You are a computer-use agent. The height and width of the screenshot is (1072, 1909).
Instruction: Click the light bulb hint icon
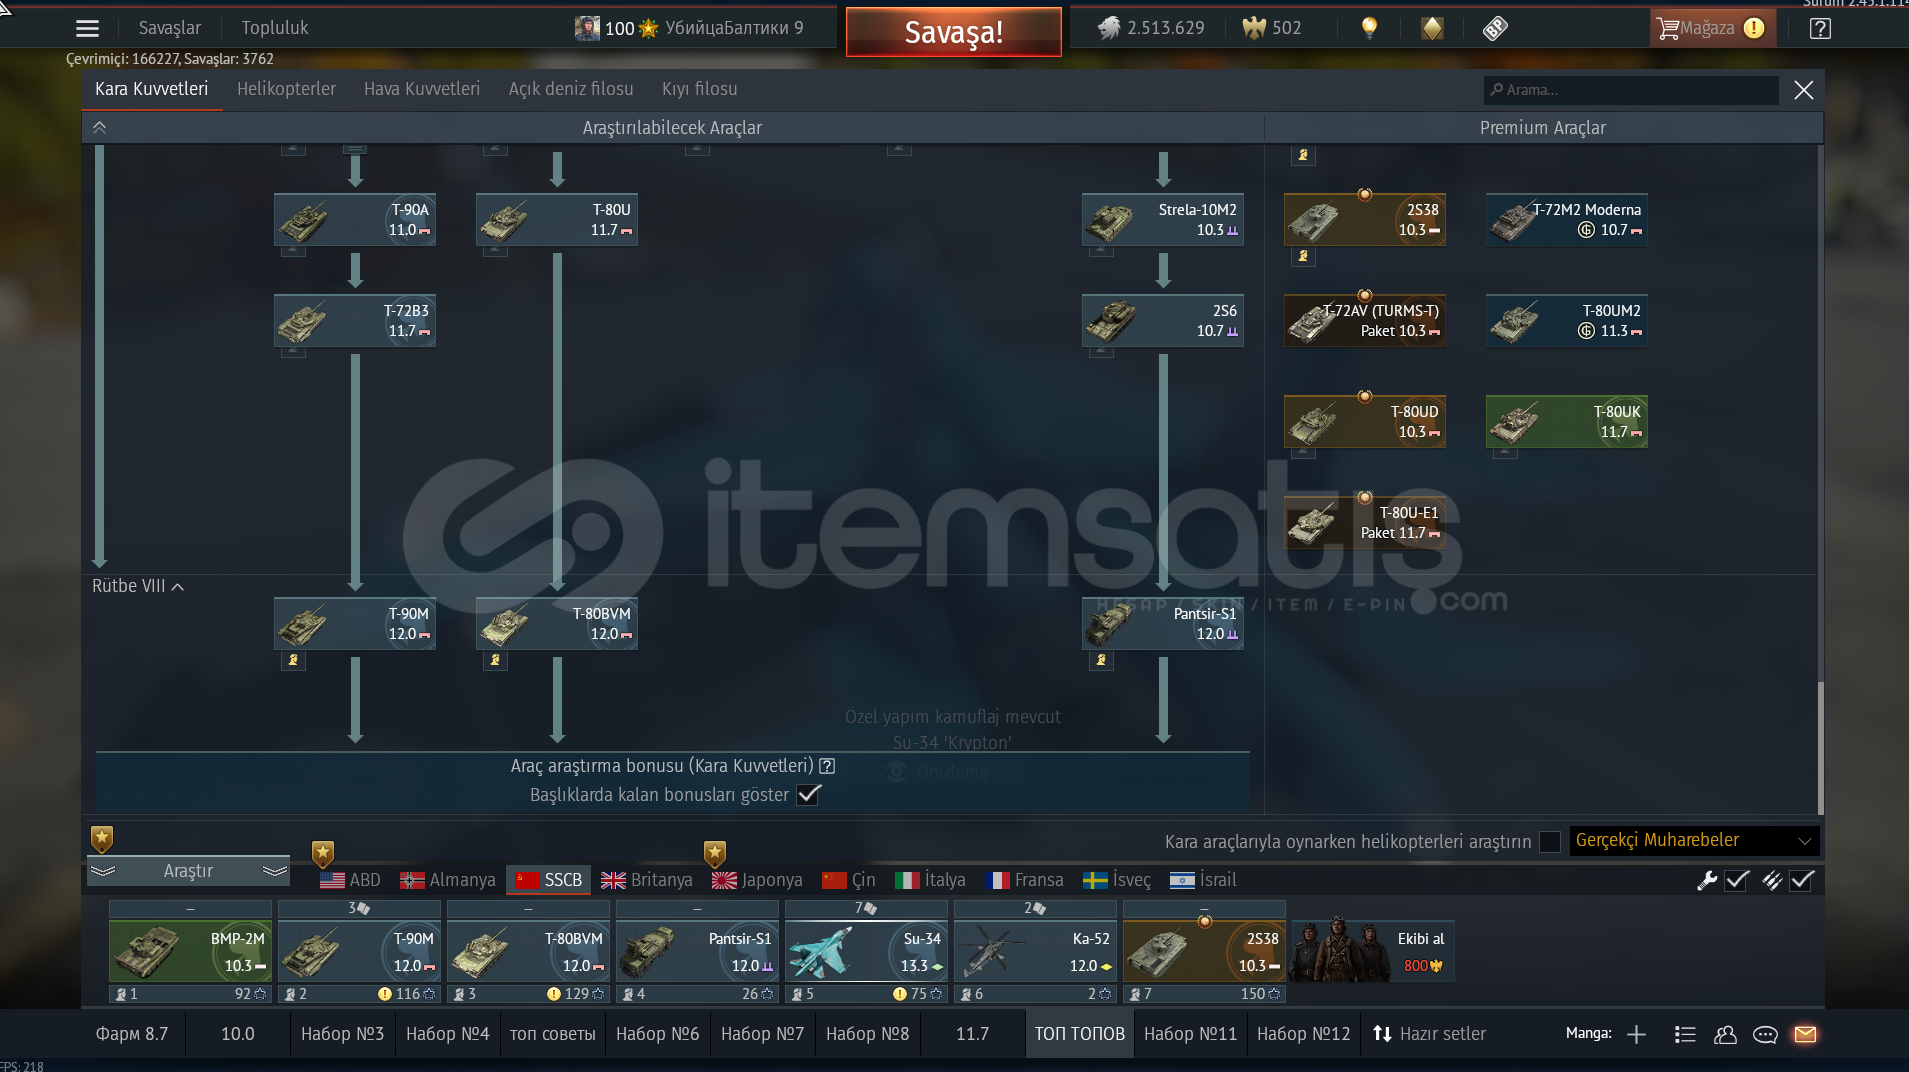point(1369,28)
